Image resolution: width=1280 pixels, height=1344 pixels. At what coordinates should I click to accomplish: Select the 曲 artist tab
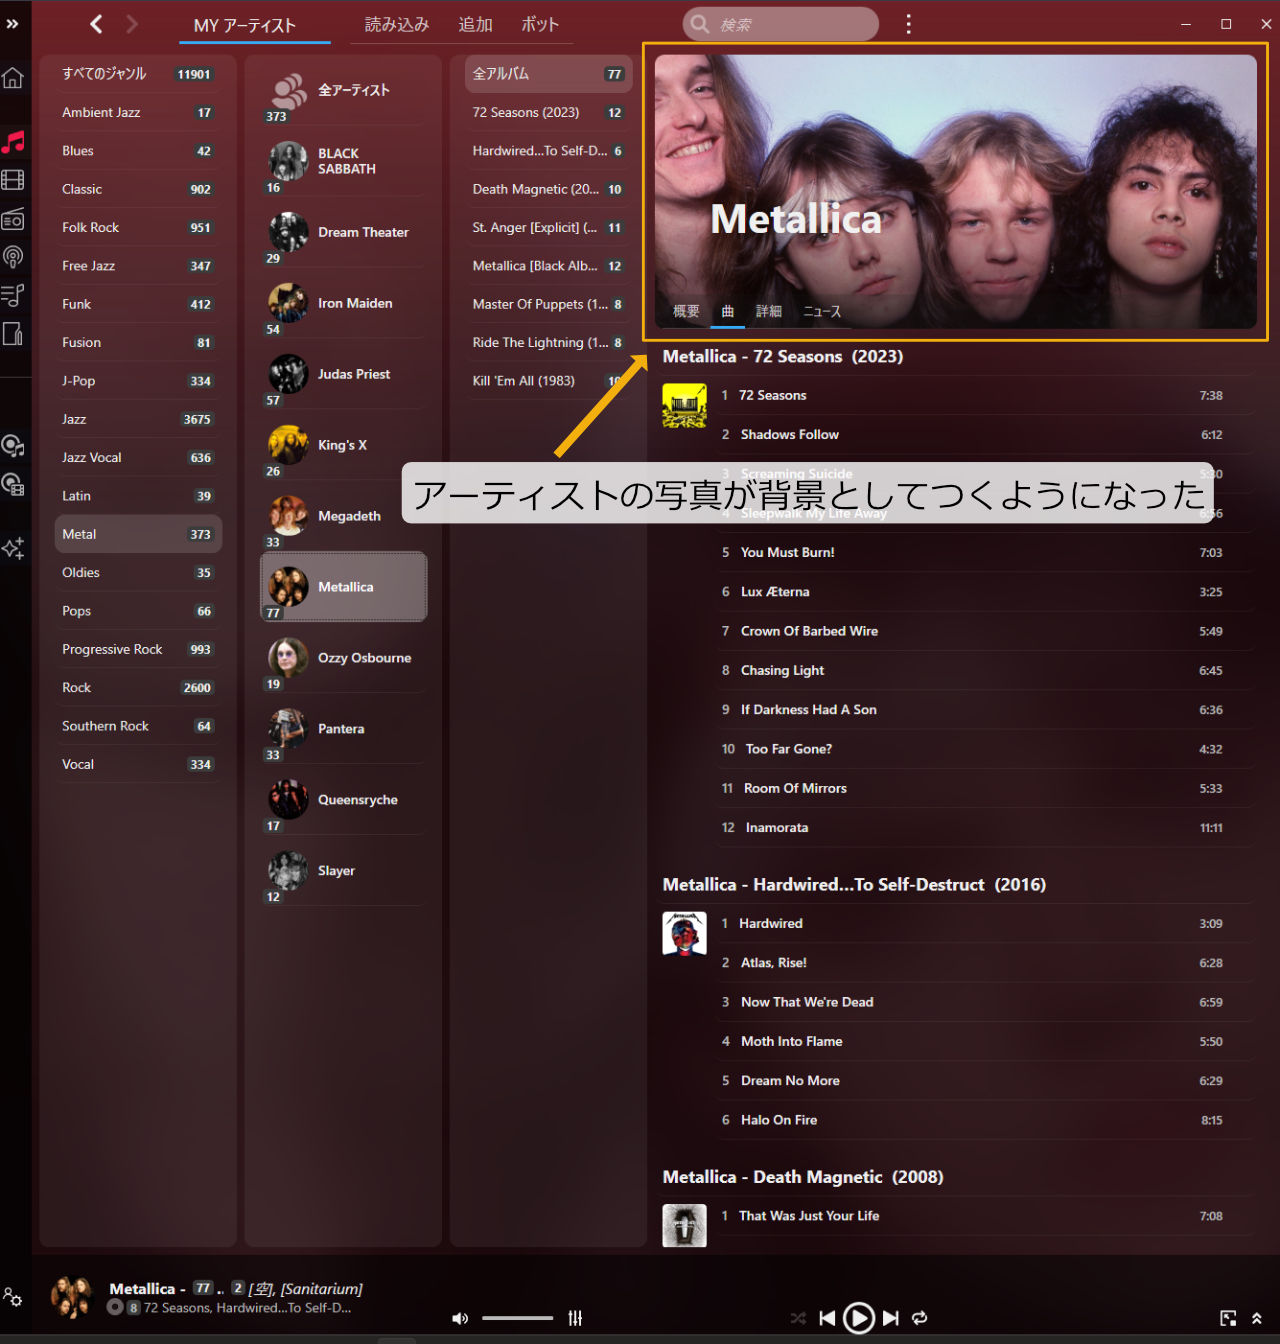(x=728, y=311)
